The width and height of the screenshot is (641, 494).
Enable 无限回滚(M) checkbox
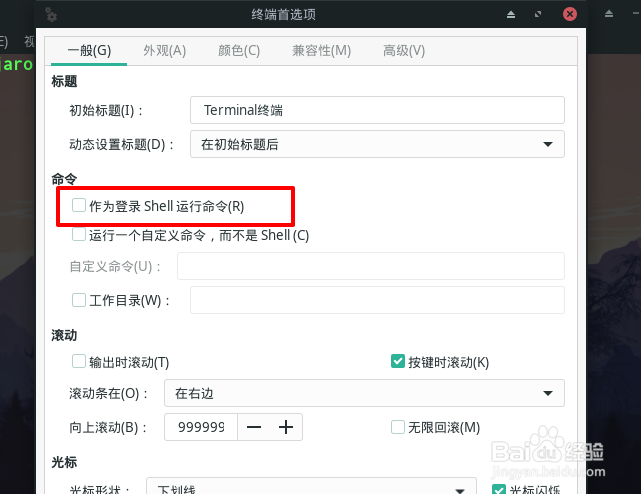[x=398, y=427]
